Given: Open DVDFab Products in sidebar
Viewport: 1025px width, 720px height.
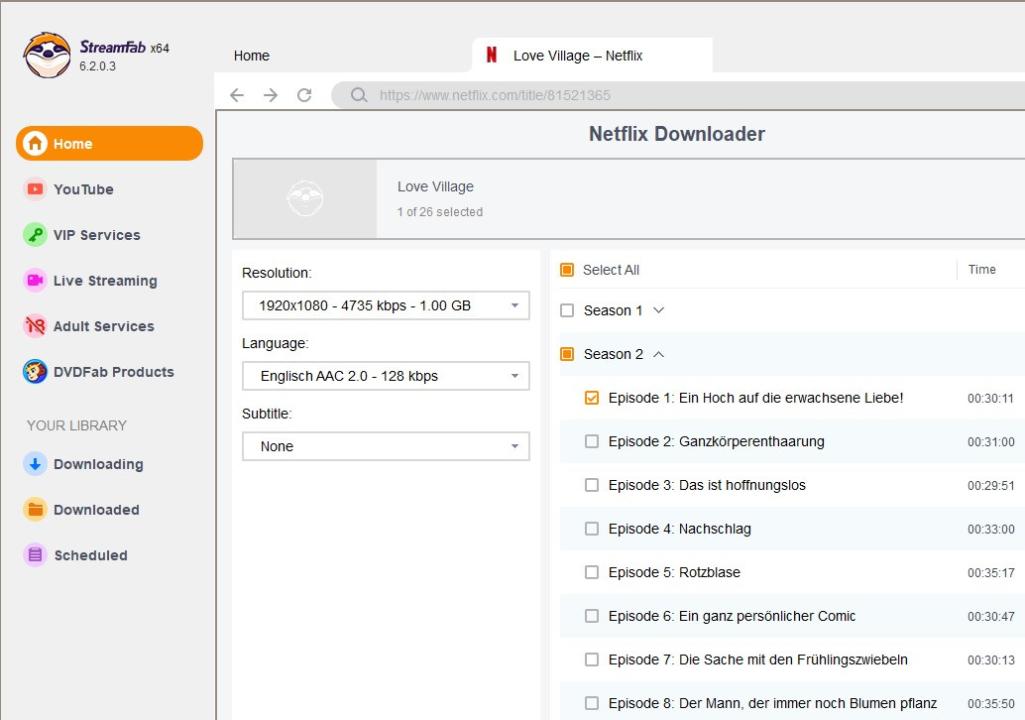Looking at the screenshot, I should coord(113,372).
